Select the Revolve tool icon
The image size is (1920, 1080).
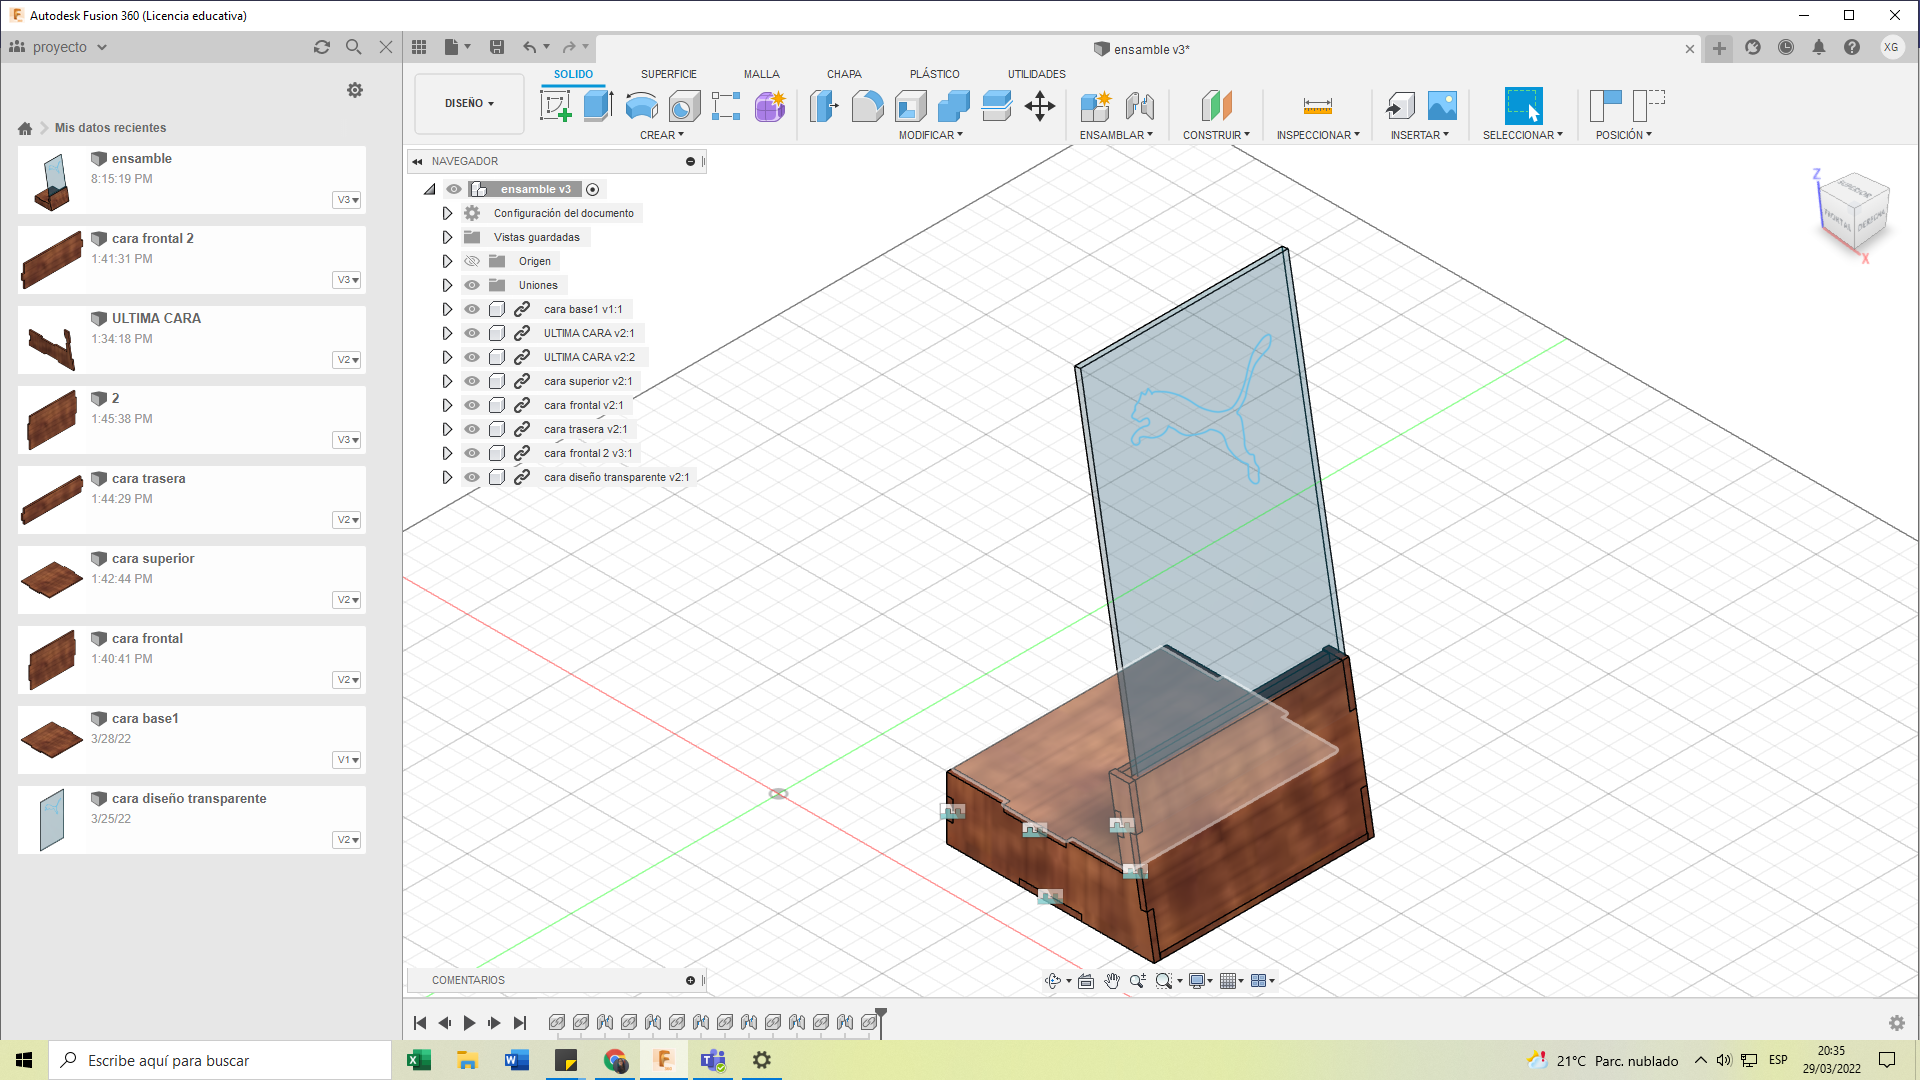coord(641,106)
